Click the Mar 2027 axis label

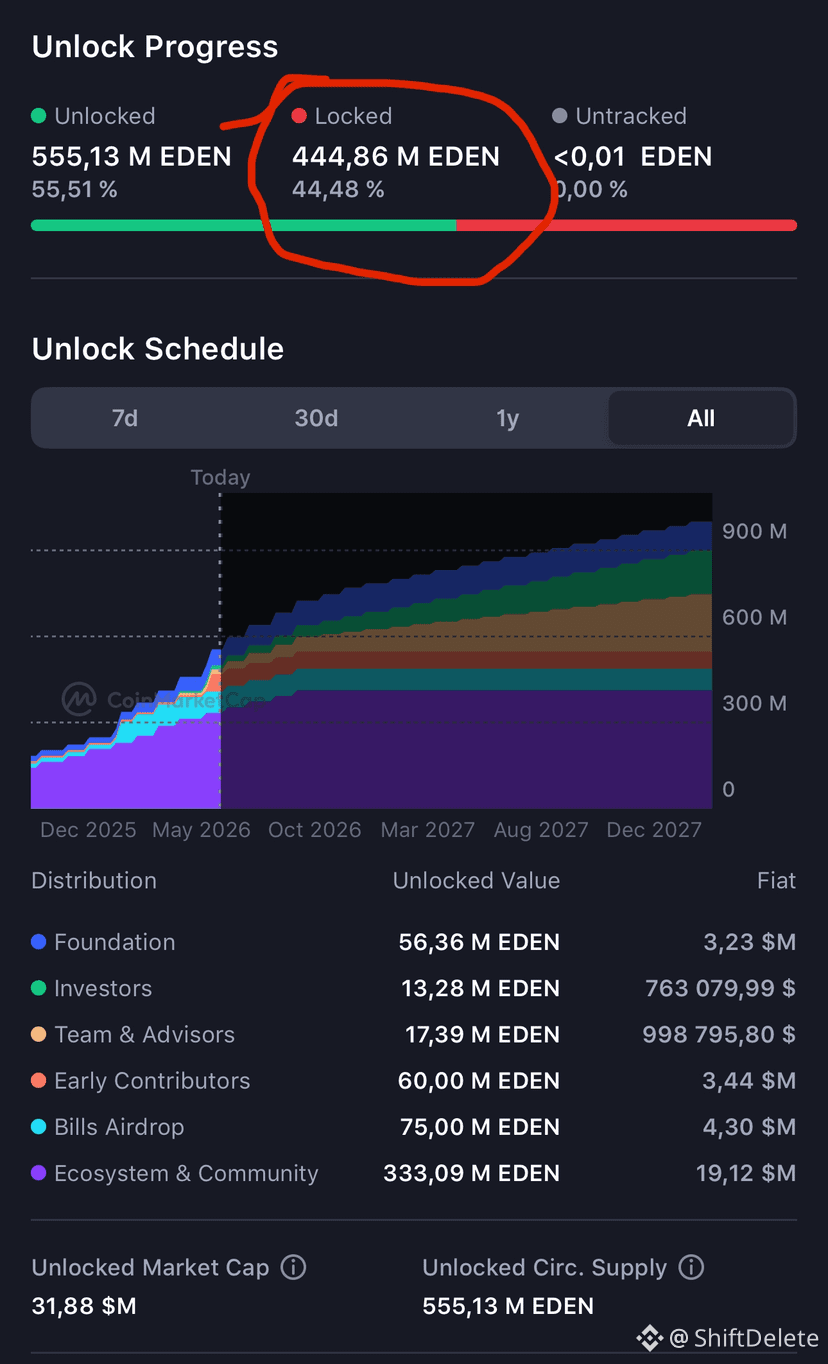pyautogui.click(x=428, y=830)
